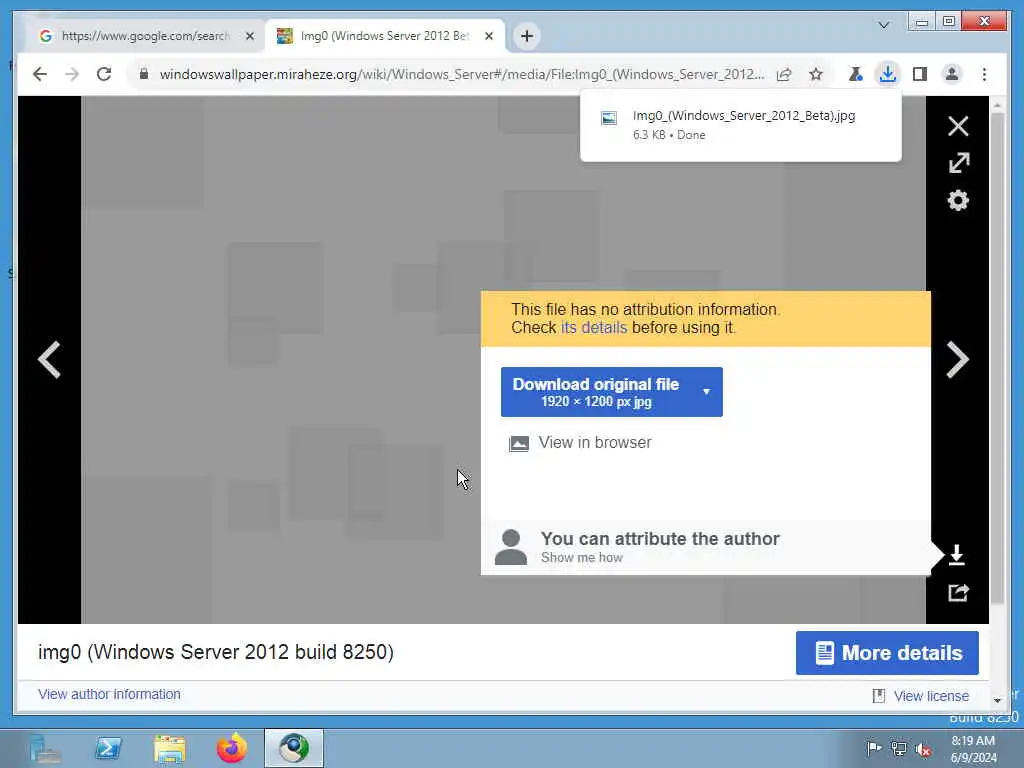Expand the download size options arrow

(706, 392)
